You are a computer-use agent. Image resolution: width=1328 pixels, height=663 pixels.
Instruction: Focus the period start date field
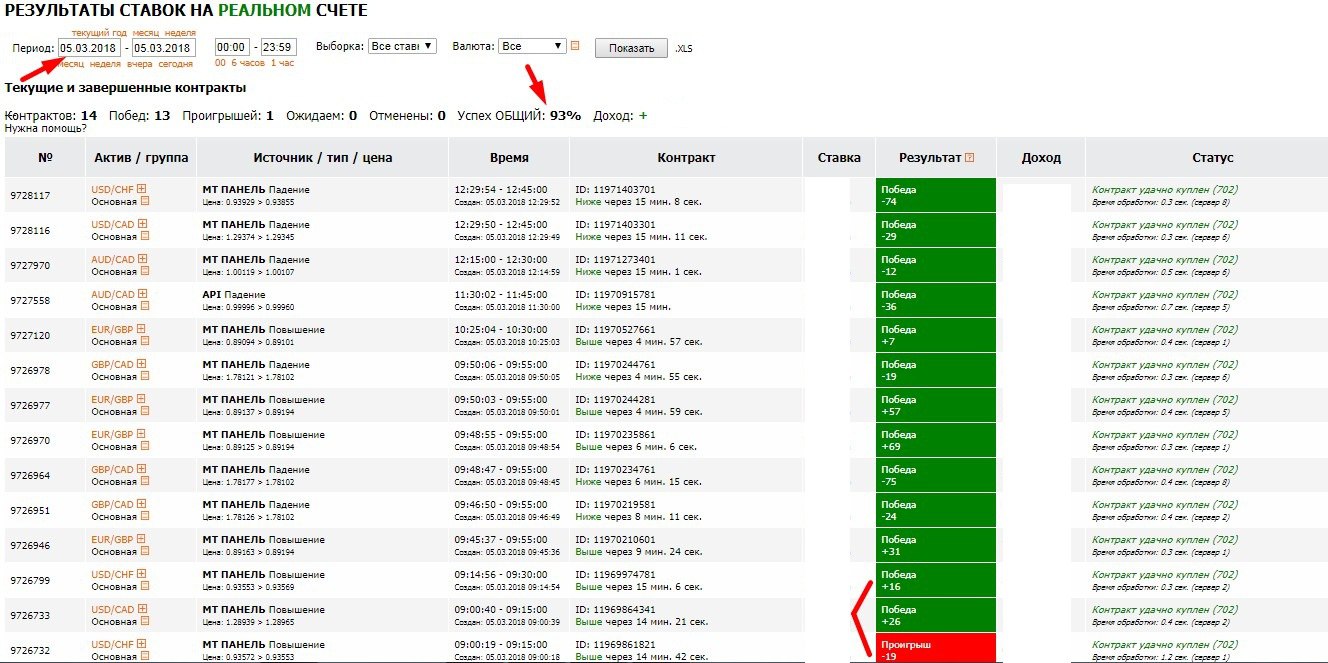(90, 47)
